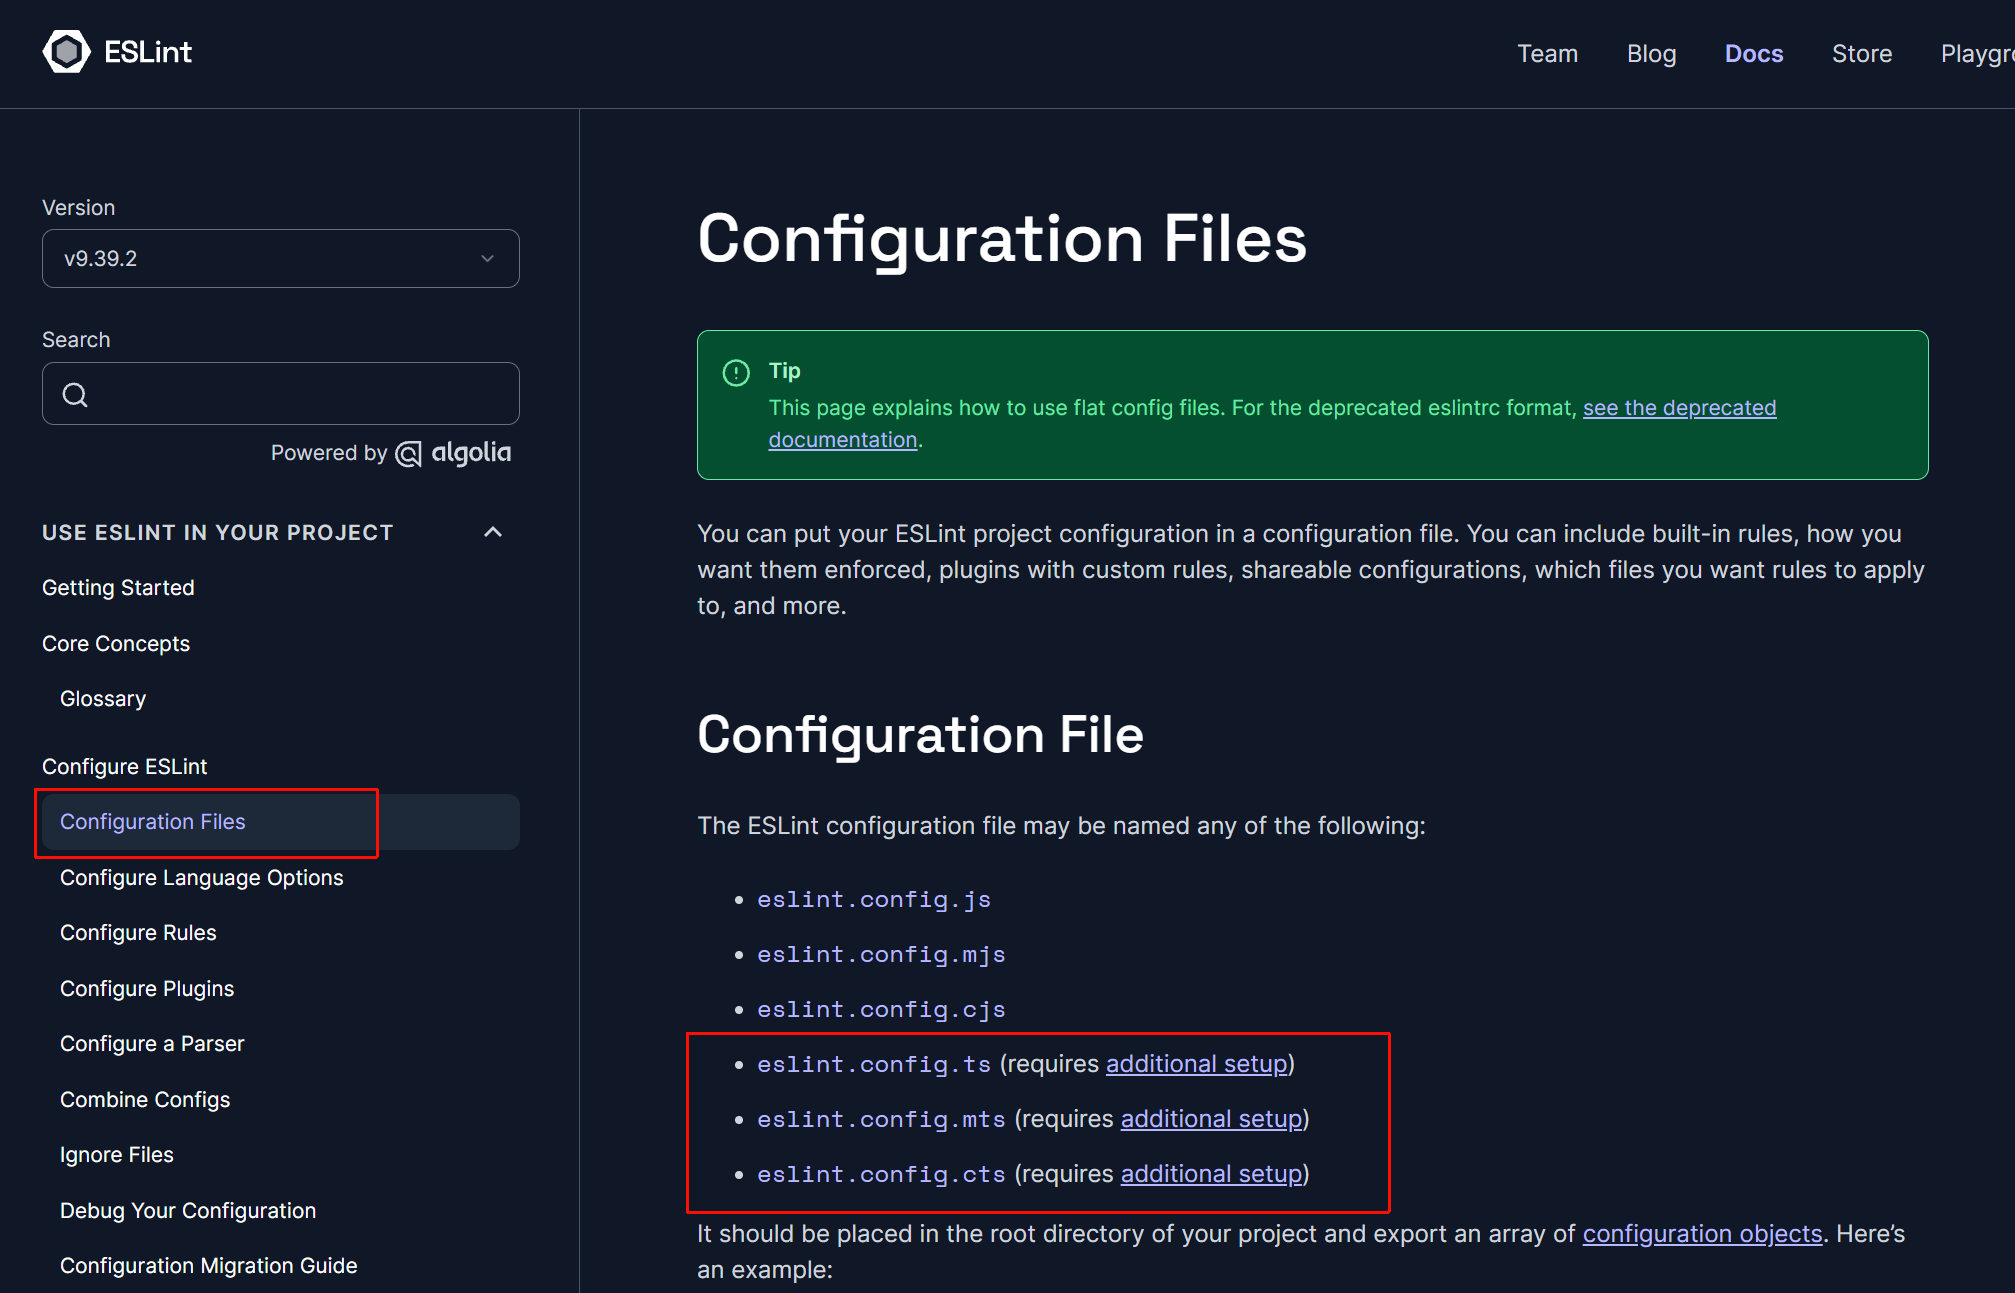Viewport: 2015px width, 1293px height.
Task: Collapse the Use ESLint In Your Project section
Action: point(493,532)
